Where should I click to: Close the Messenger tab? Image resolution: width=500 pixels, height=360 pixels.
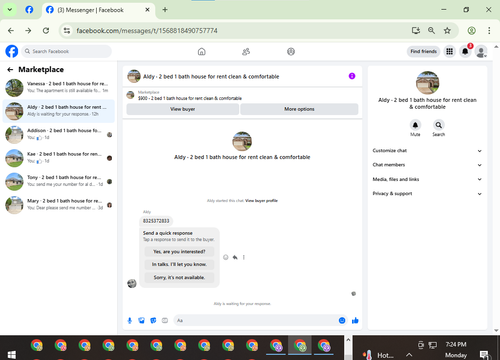147,10
